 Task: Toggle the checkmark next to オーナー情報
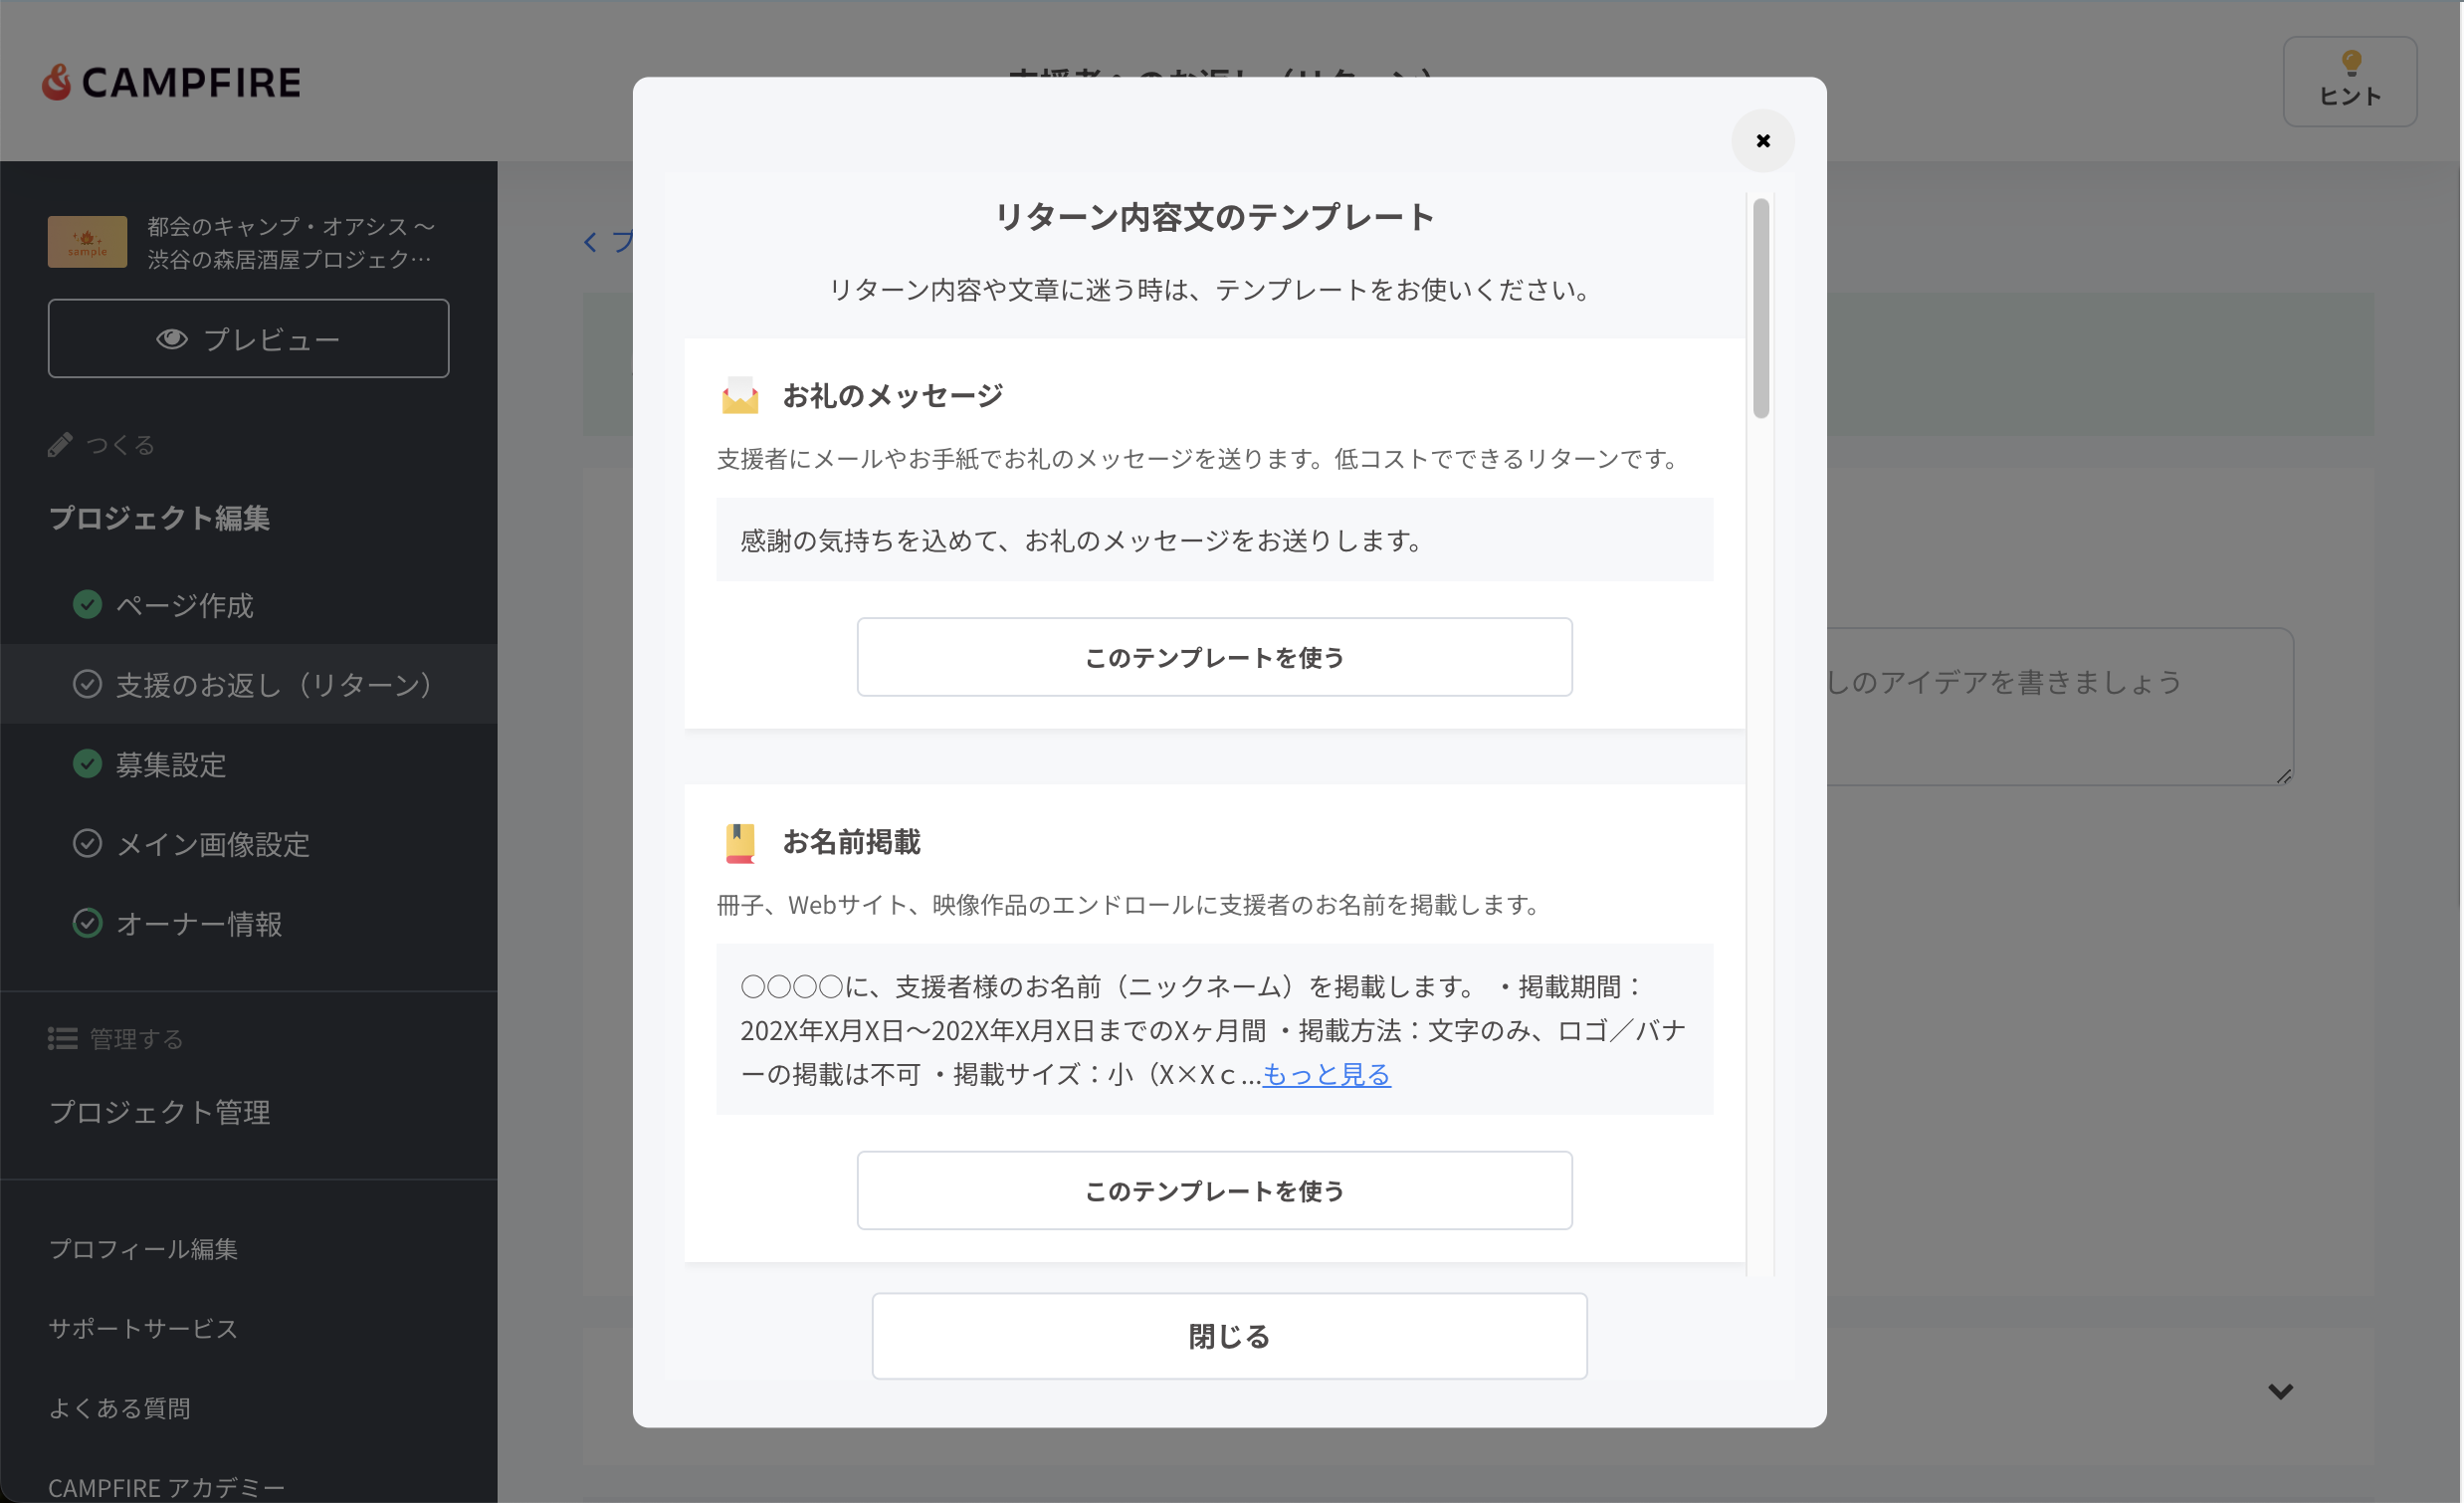[x=87, y=923]
